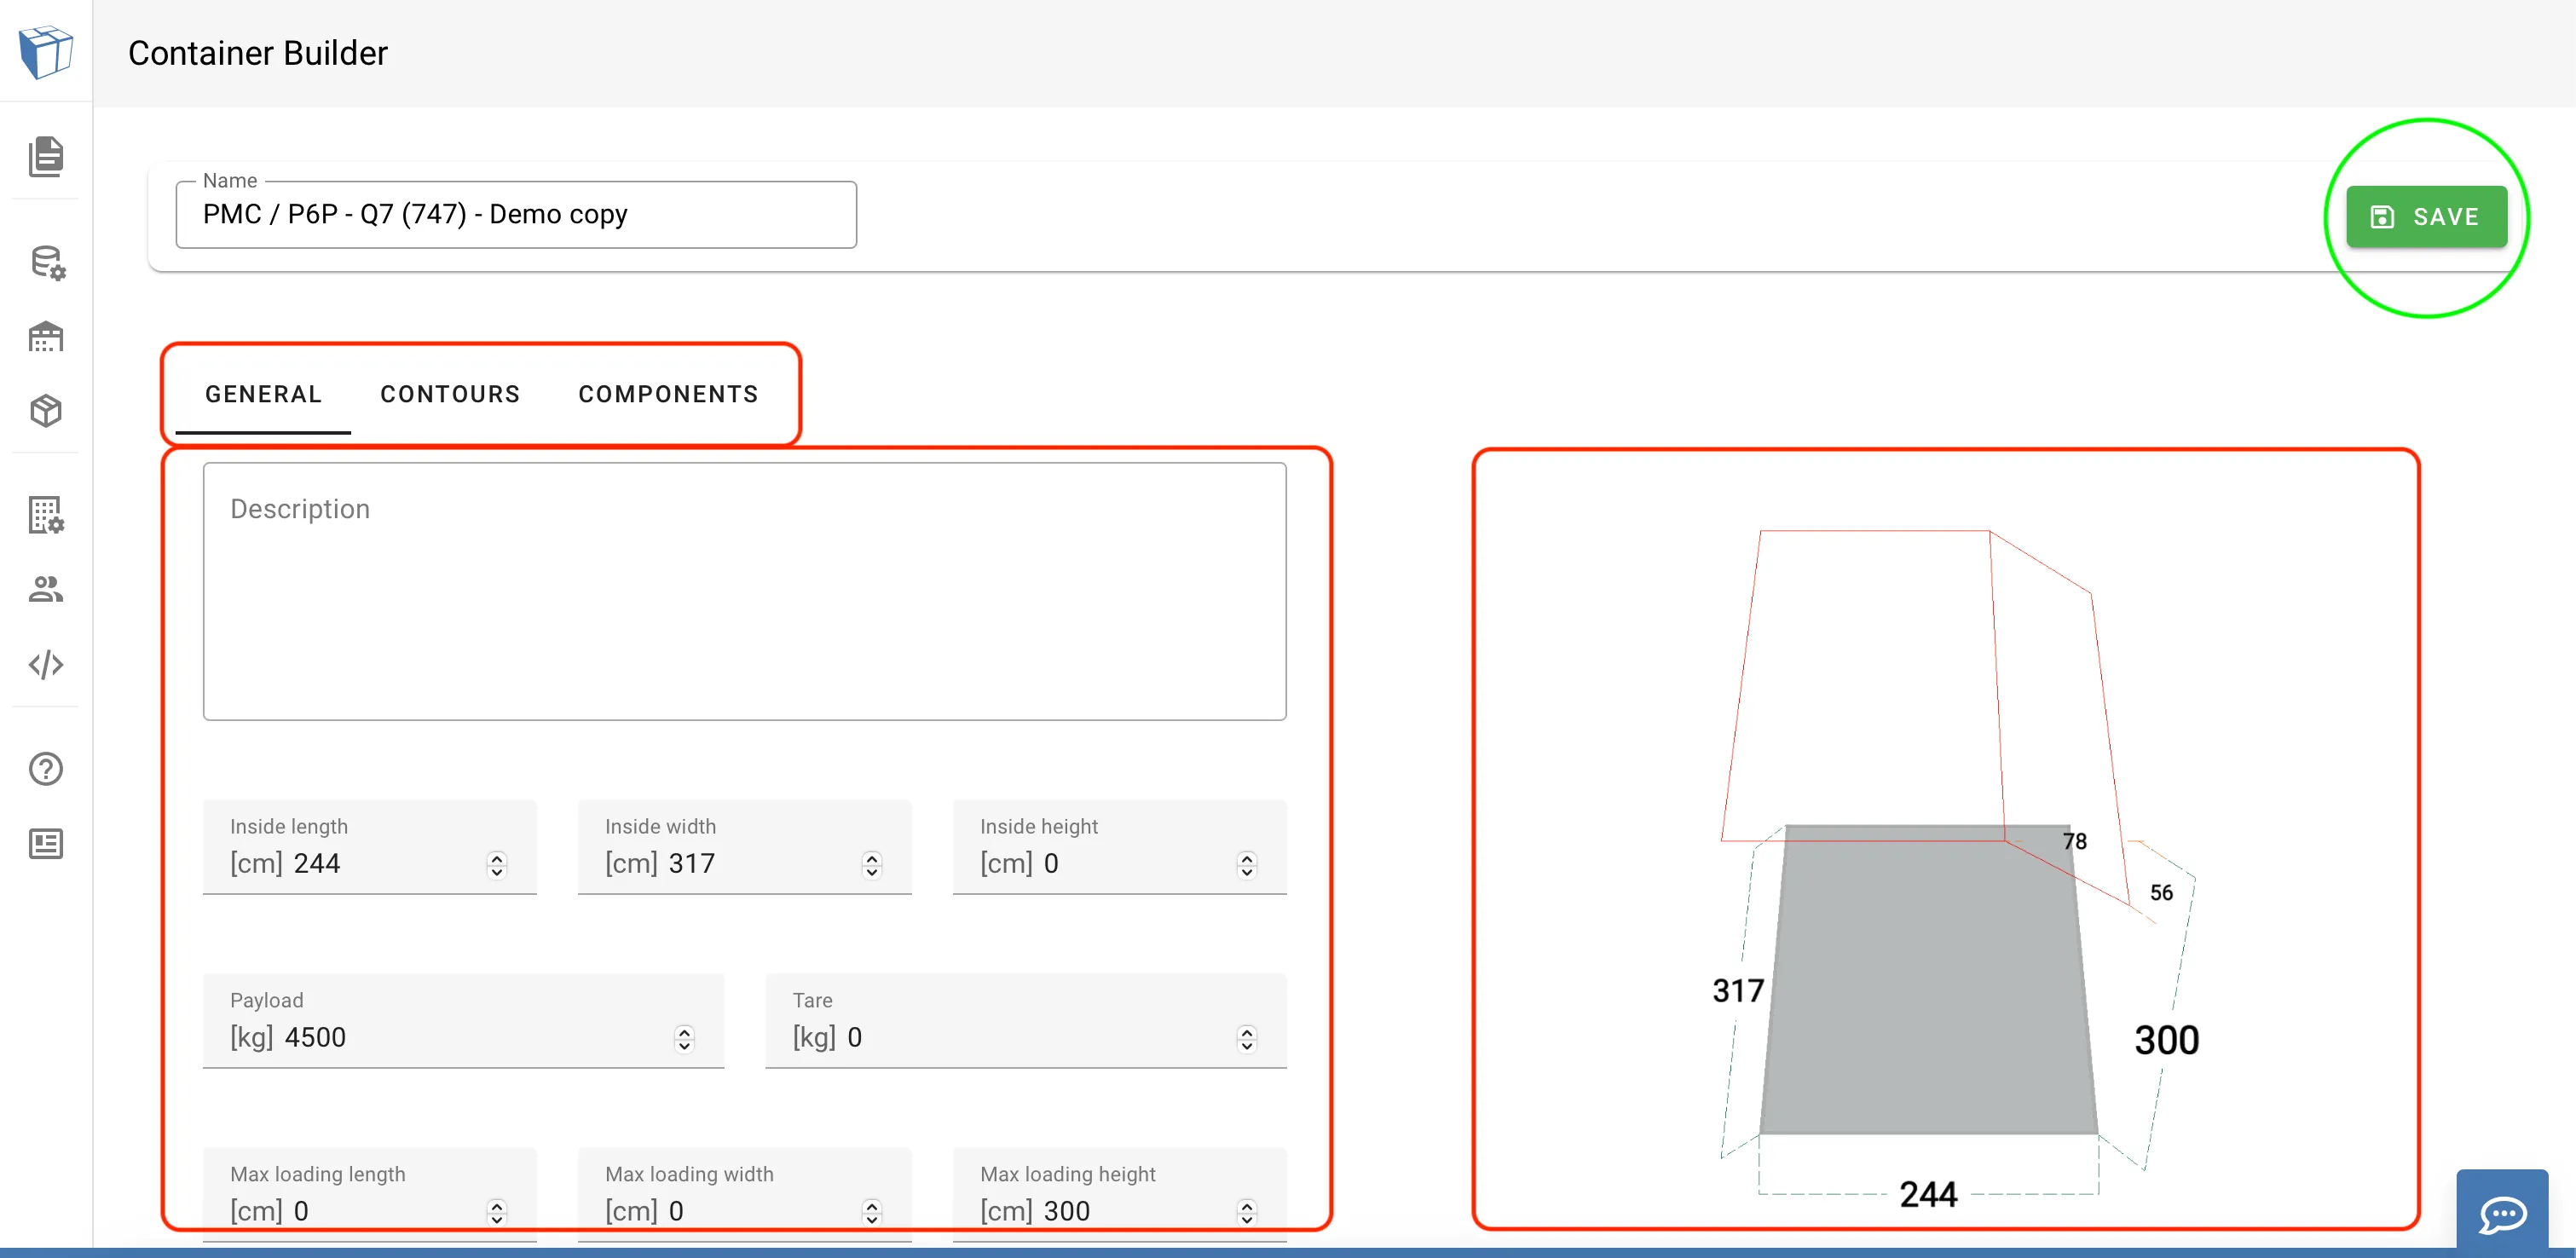Open the news list sidebar icon

pos(46,844)
